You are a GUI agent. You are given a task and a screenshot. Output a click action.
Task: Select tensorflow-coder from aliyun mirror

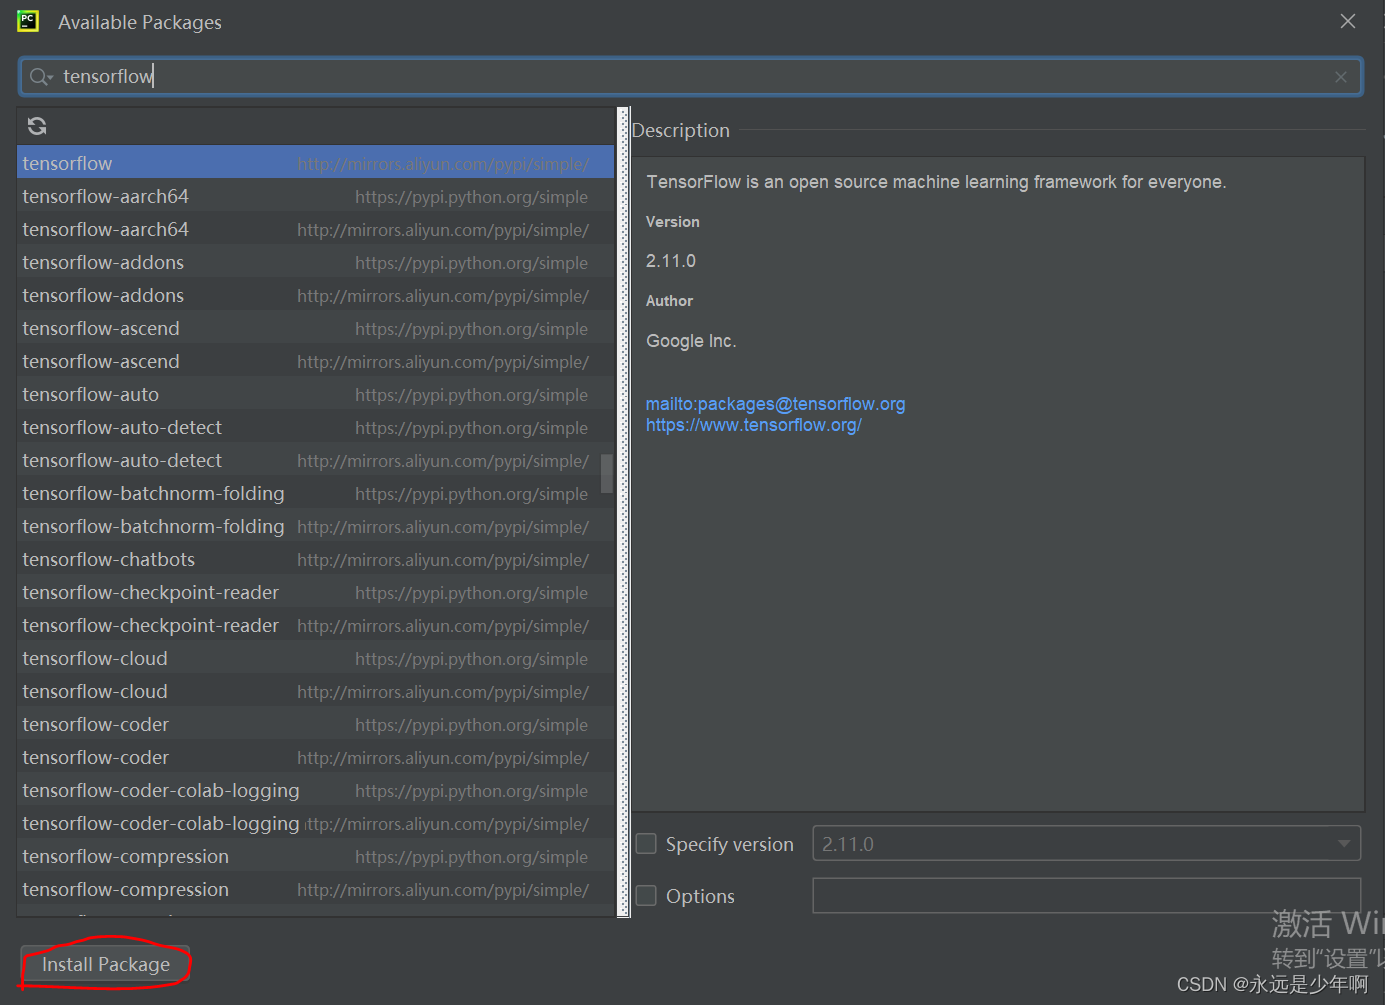pyautogui.click(x=316, y=757)
